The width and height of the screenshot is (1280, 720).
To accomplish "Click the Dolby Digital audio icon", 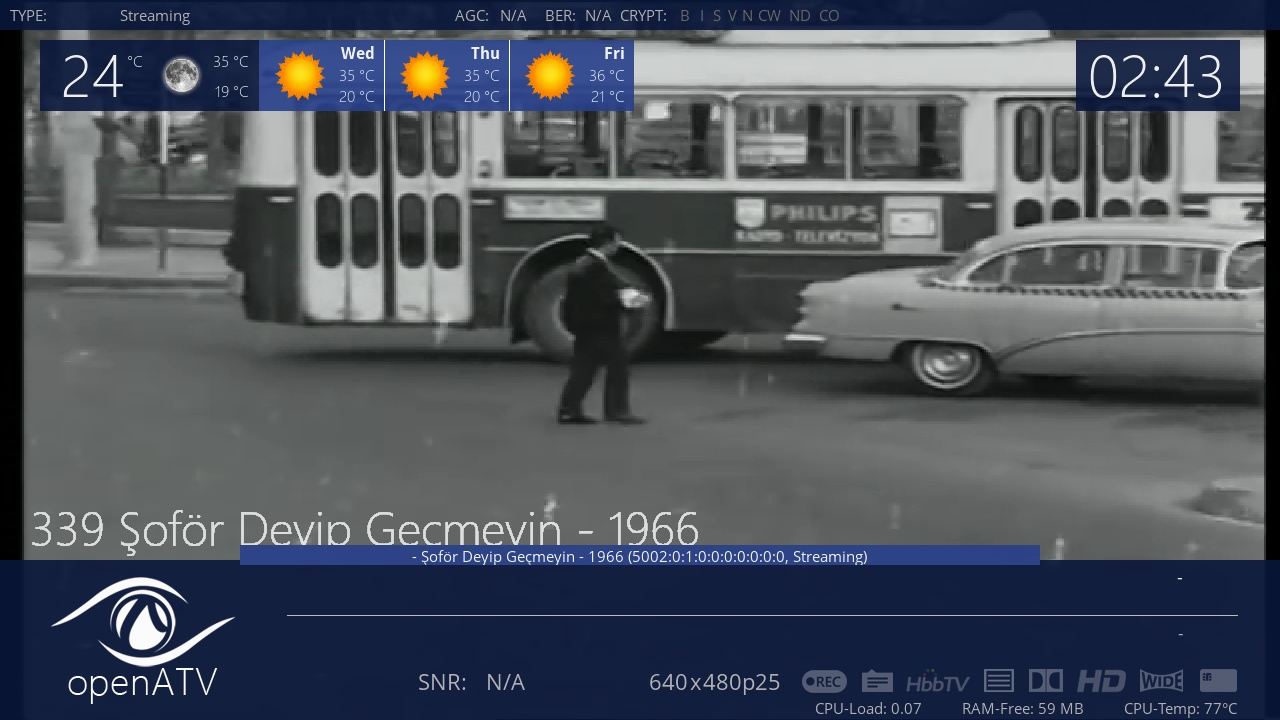I will 1045,681.
